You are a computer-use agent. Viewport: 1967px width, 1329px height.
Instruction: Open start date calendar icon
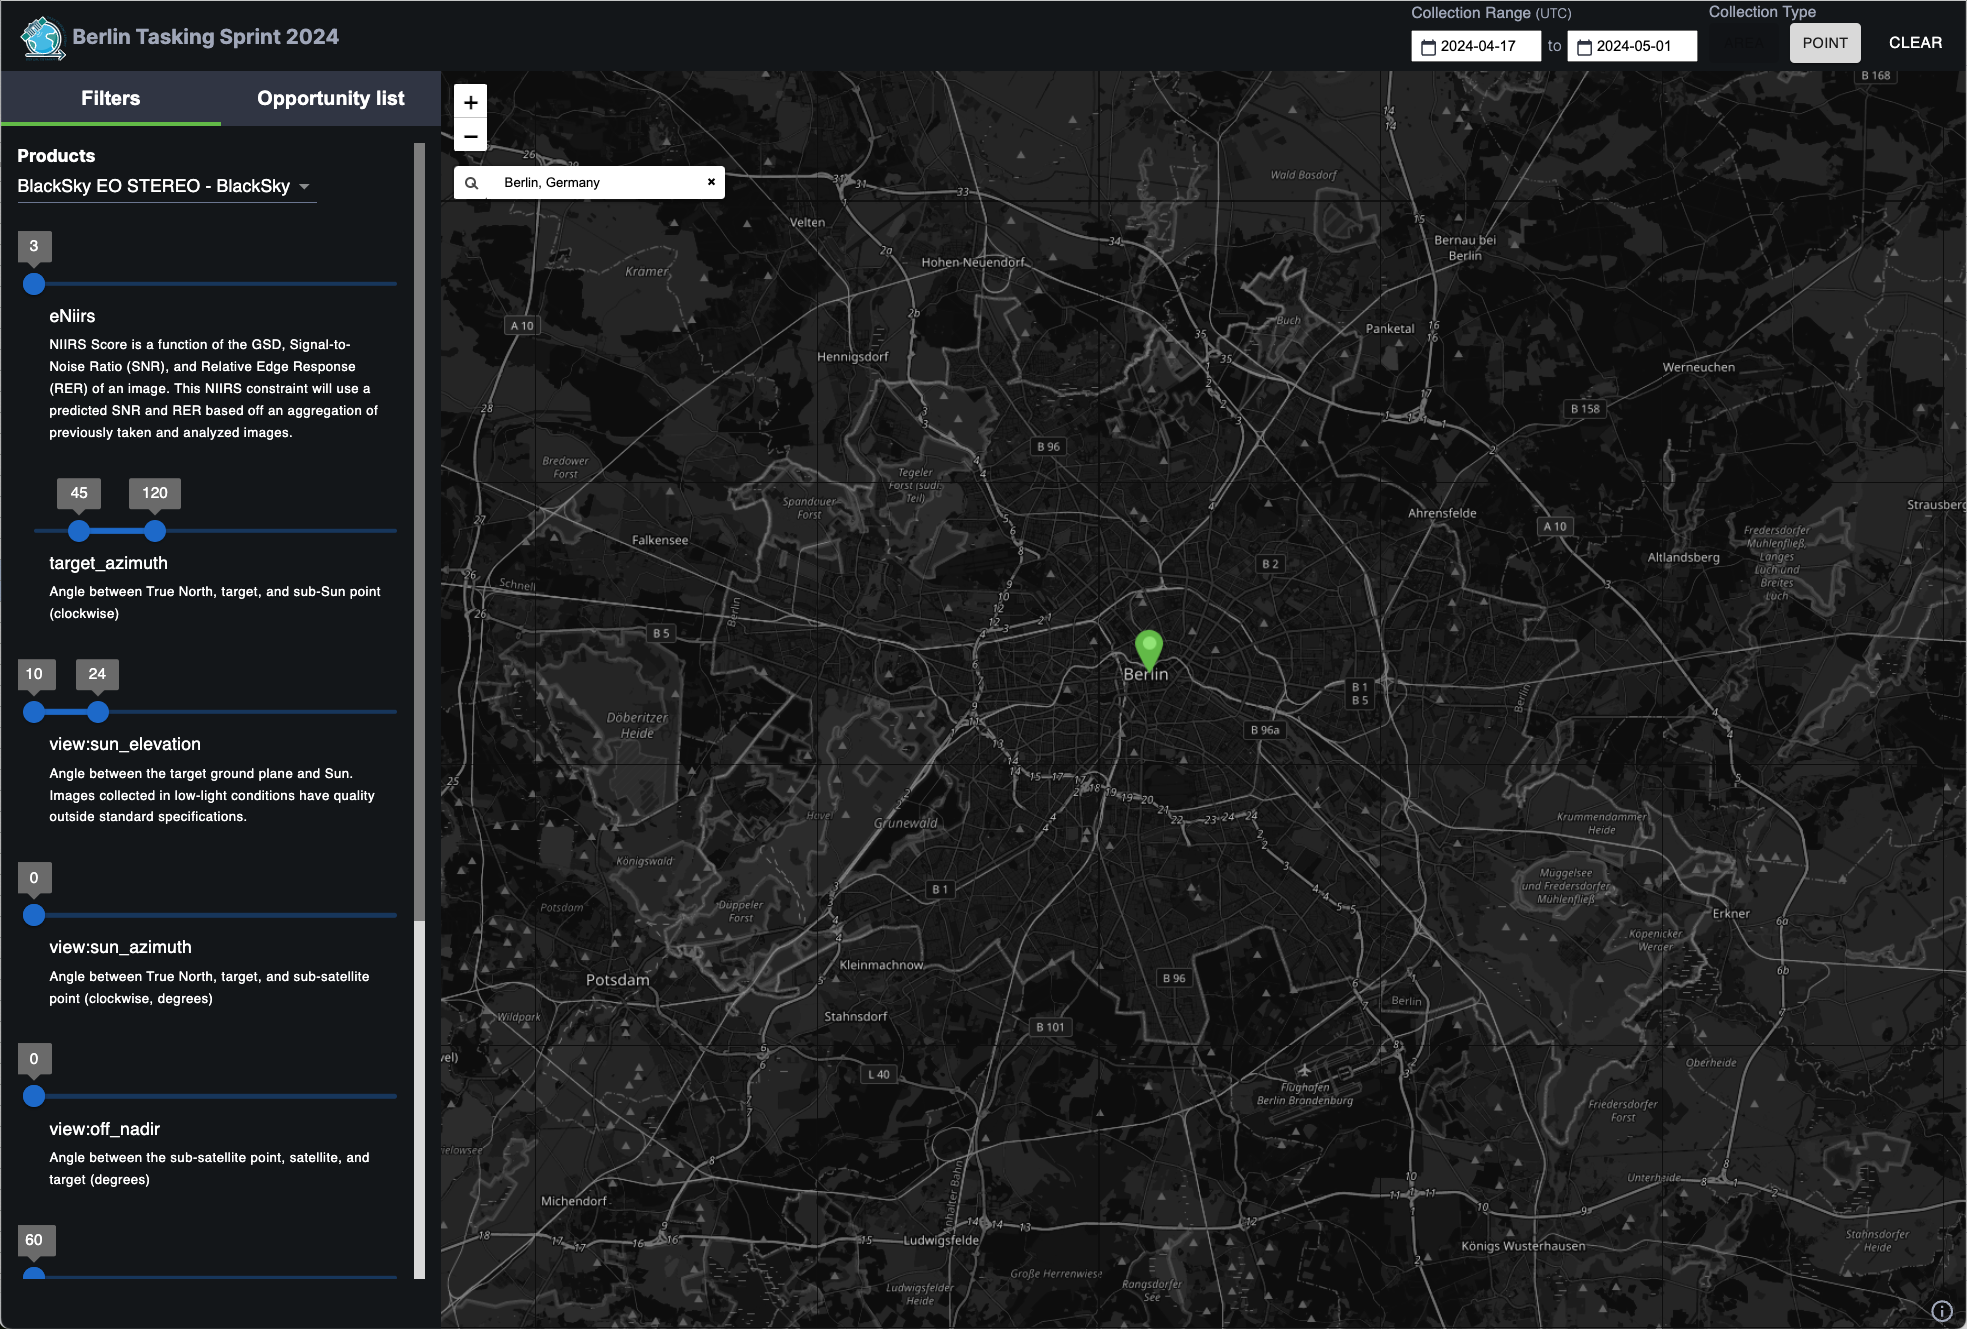click(1428, 47)
